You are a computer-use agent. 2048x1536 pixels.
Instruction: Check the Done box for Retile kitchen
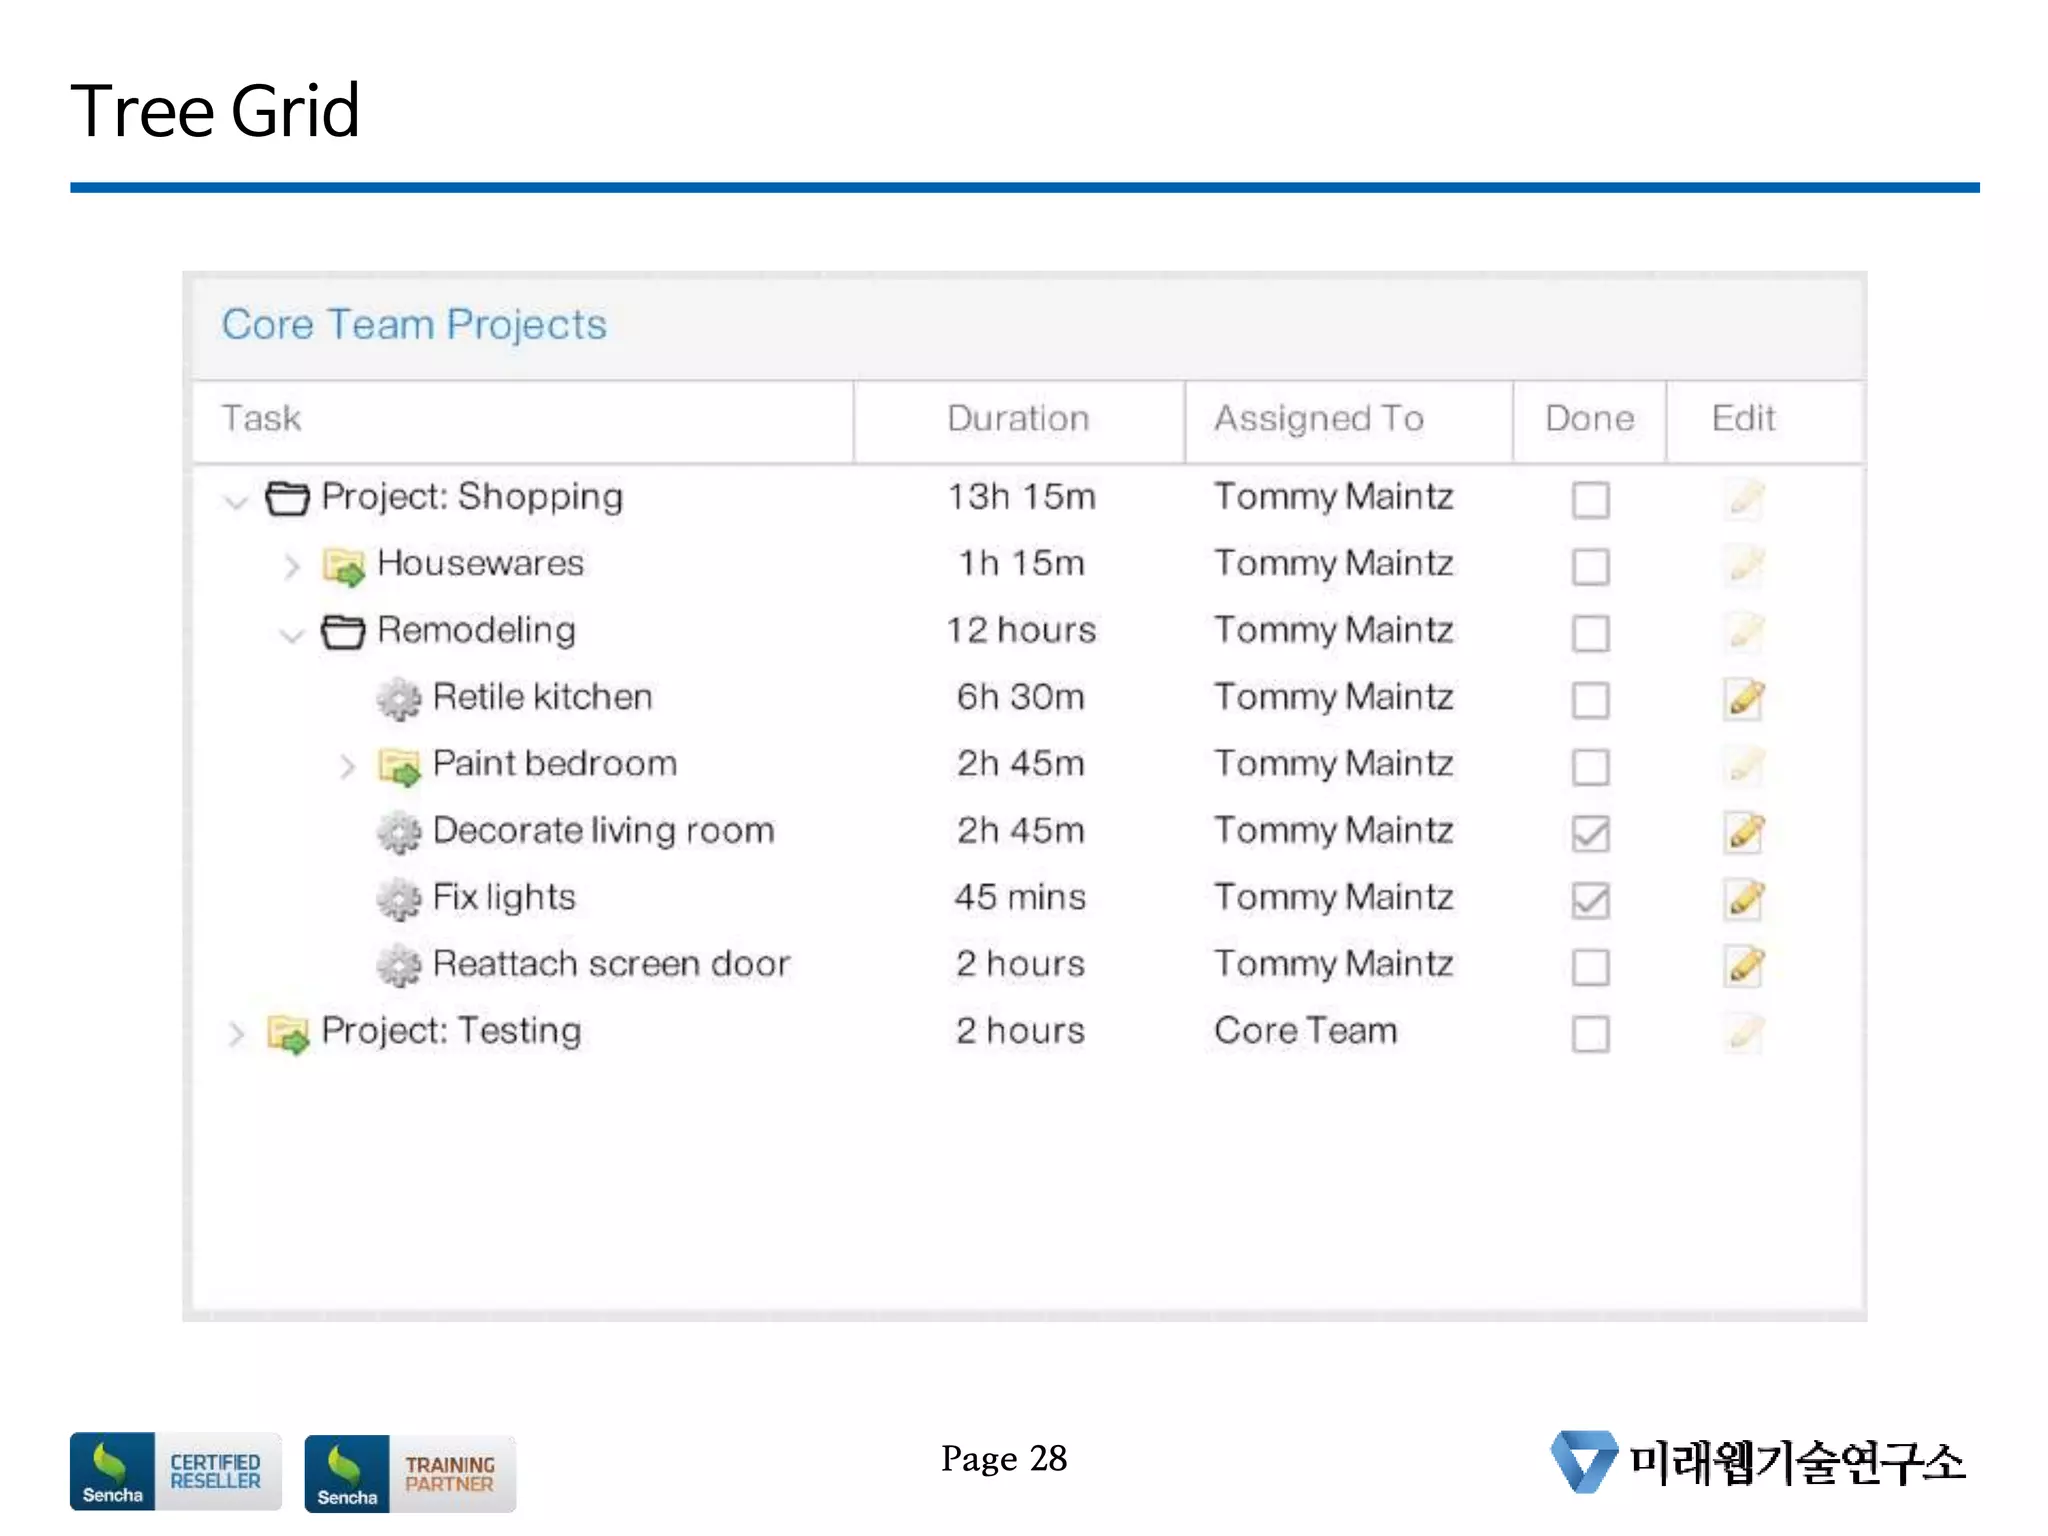[1590, 700]
